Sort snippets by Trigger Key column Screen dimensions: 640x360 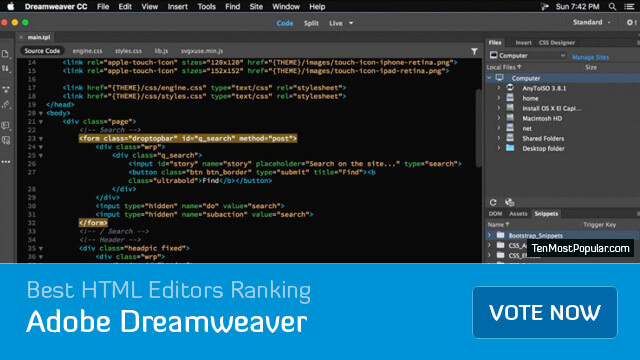pos(599,224)
